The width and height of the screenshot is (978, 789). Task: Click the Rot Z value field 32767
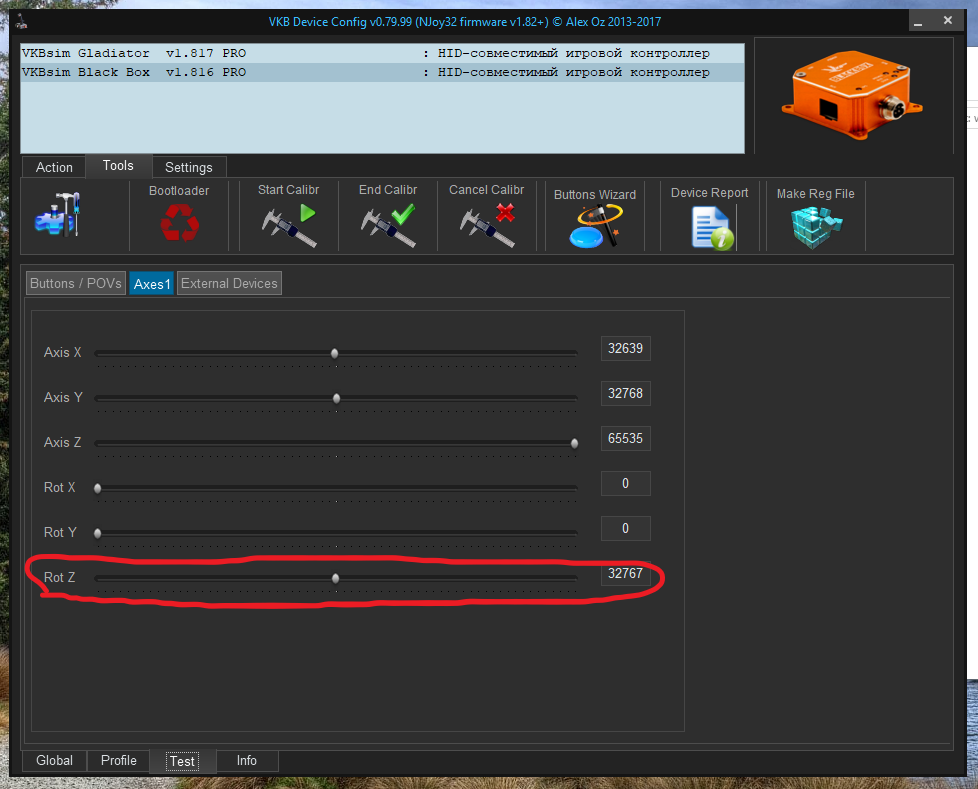point(626,573)
